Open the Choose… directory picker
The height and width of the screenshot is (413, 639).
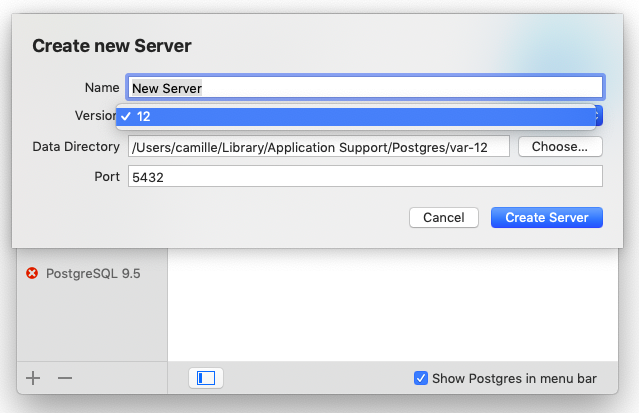(x=560, y=146)
